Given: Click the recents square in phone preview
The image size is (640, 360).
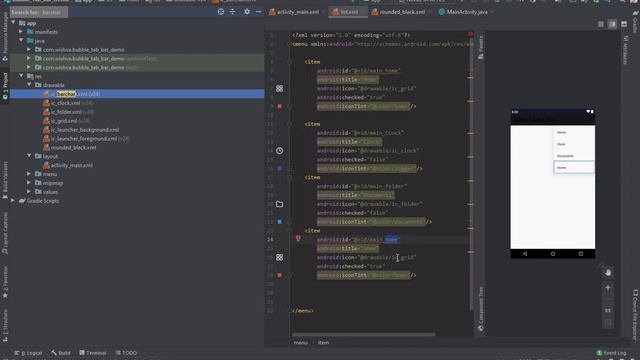Looking at the screenshot, I should 581,253.
